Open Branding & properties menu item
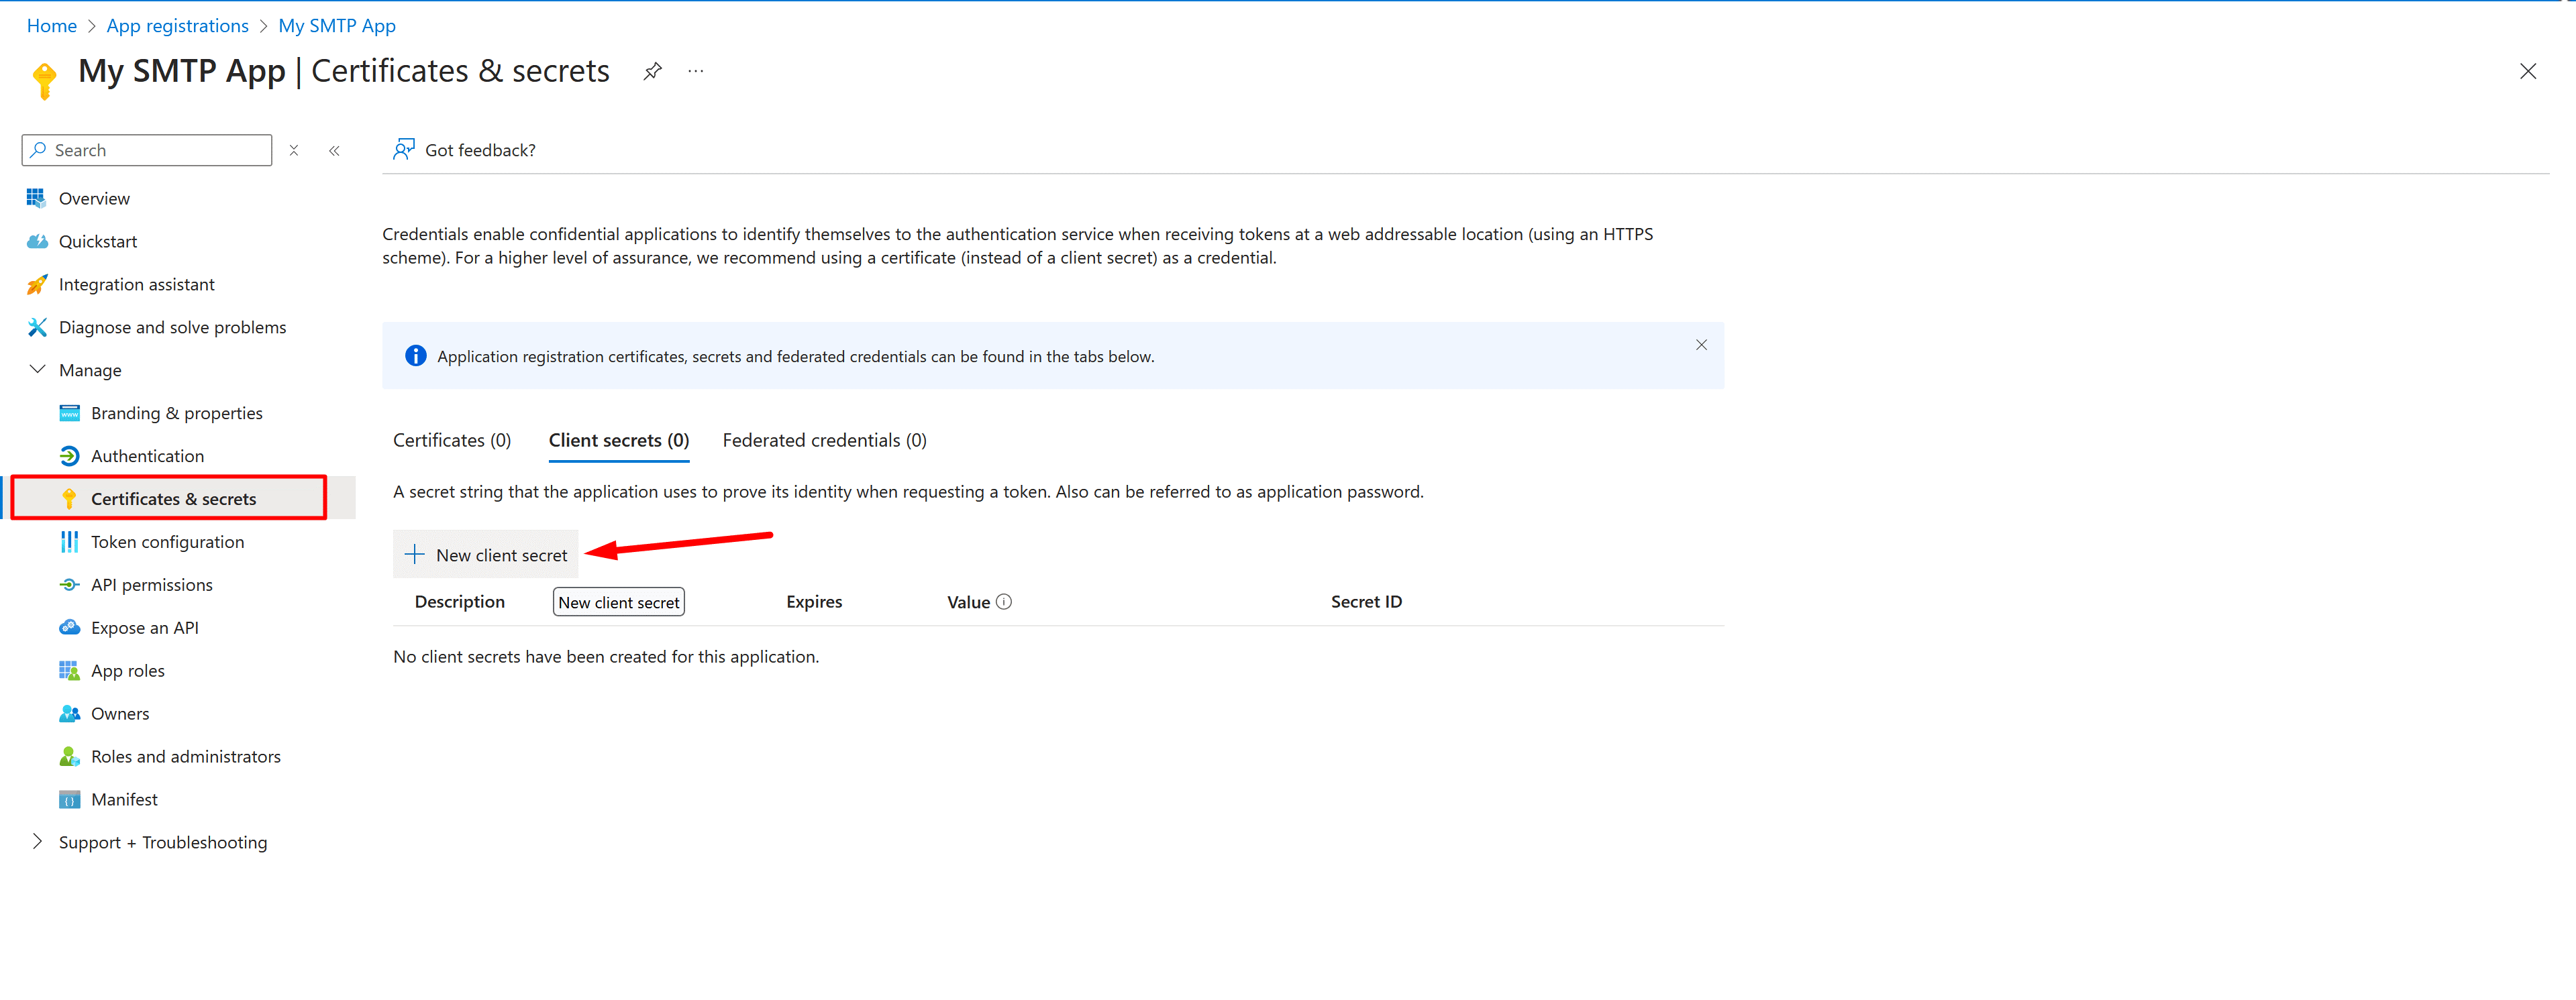2576x1000 pixels. [x=177, y=413]
